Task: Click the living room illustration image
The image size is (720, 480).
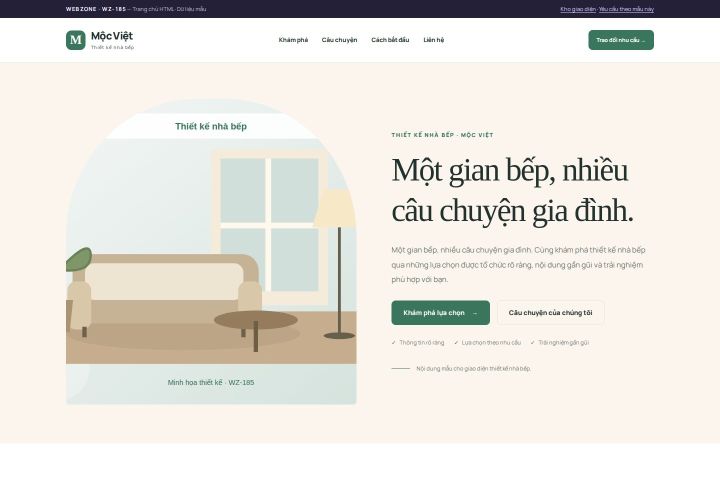Action: pos(211,251)
